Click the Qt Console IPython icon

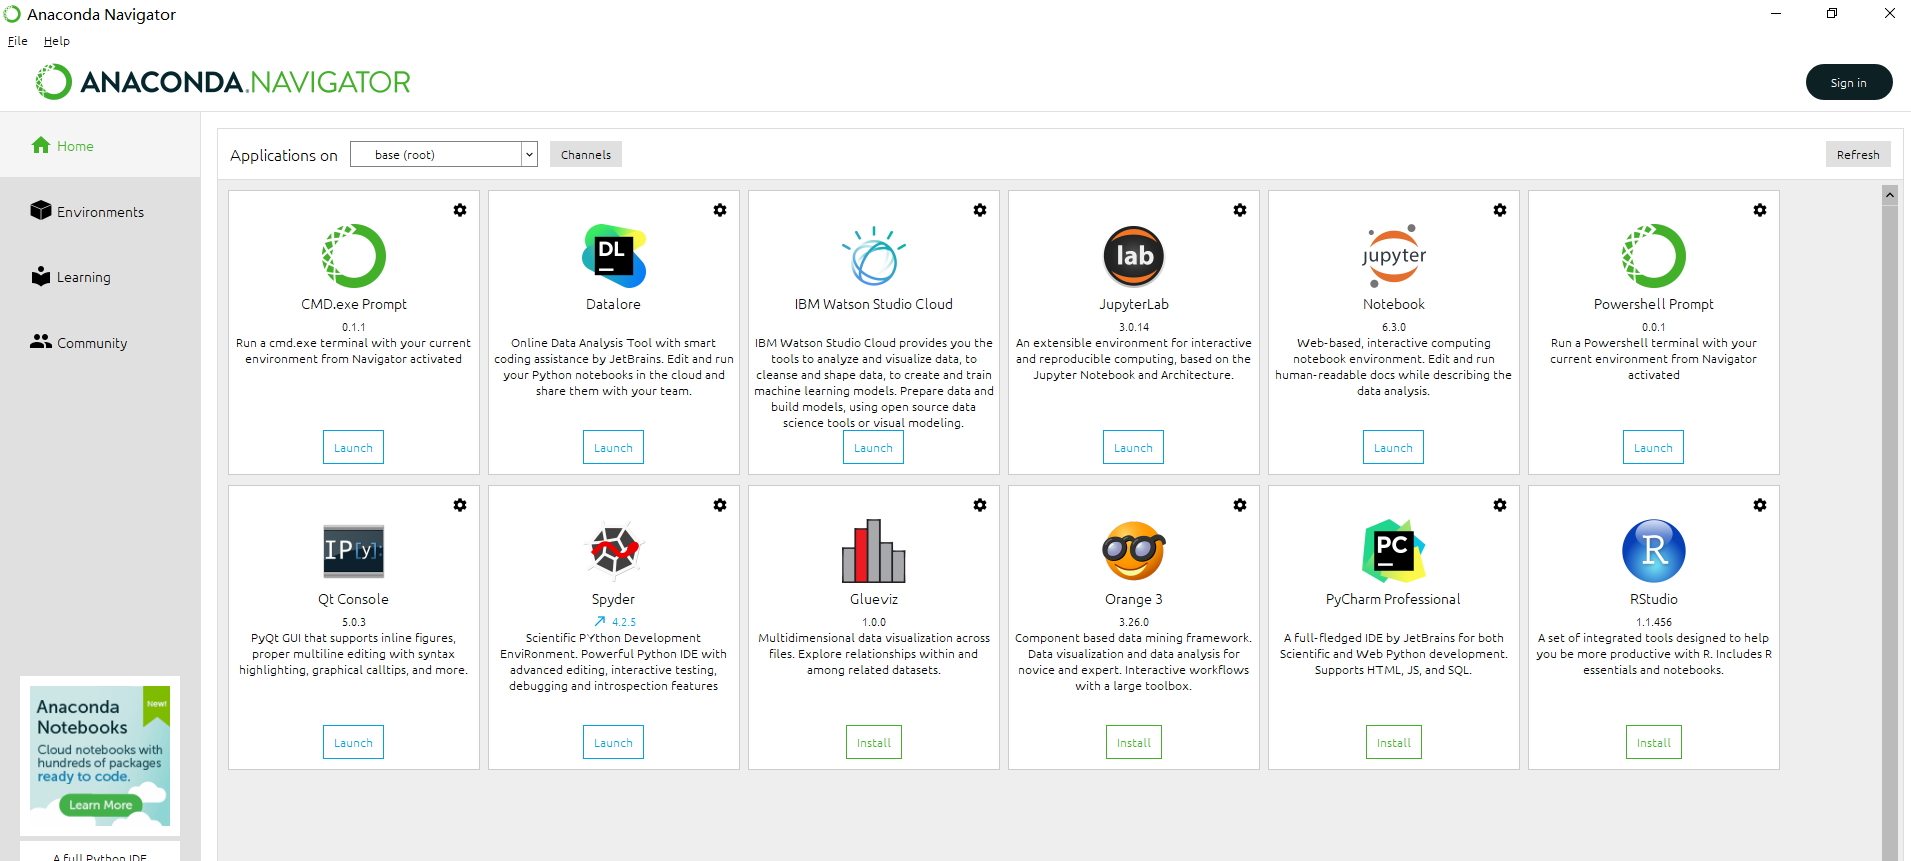click(x=354, y=551)
